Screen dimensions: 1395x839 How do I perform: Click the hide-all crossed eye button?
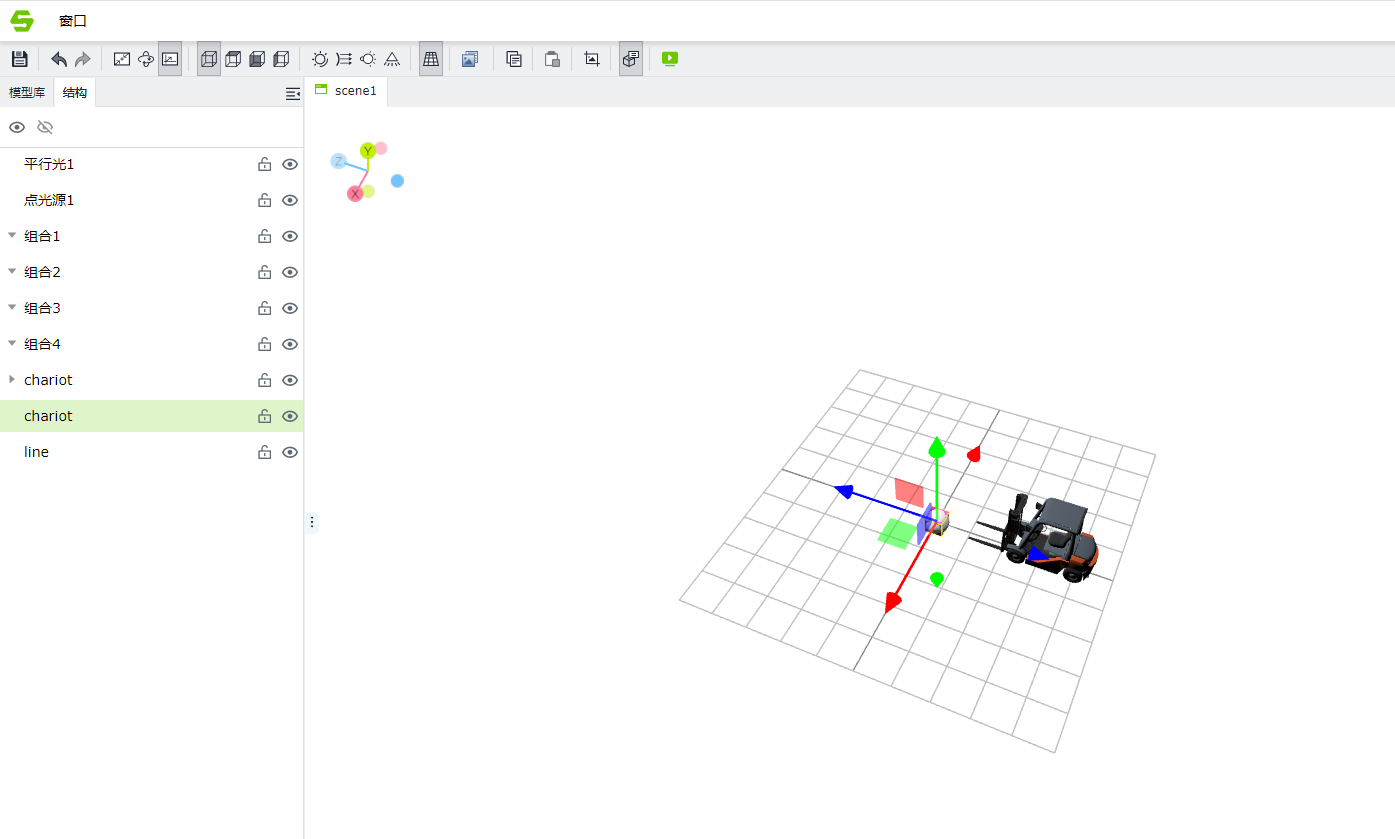(45, 127)
